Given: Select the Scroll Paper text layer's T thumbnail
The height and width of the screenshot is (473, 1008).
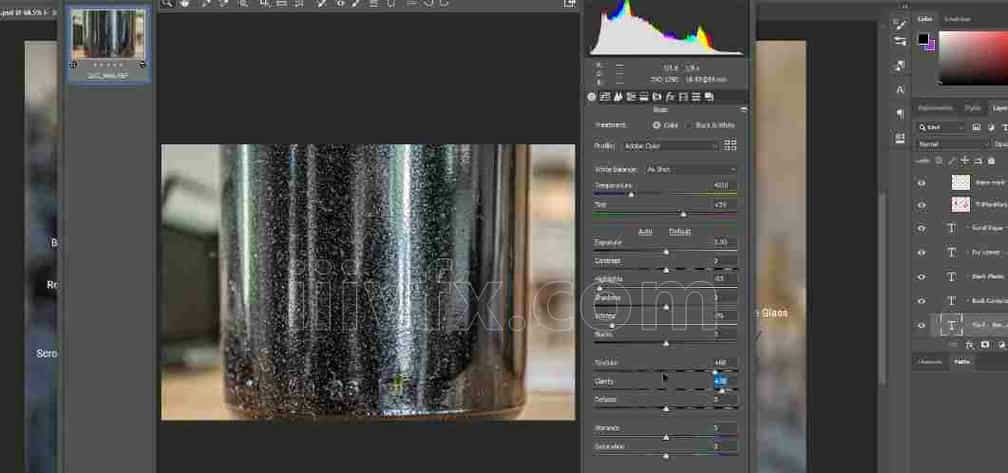Looking at the screenshot, I should tap(951, 228).
